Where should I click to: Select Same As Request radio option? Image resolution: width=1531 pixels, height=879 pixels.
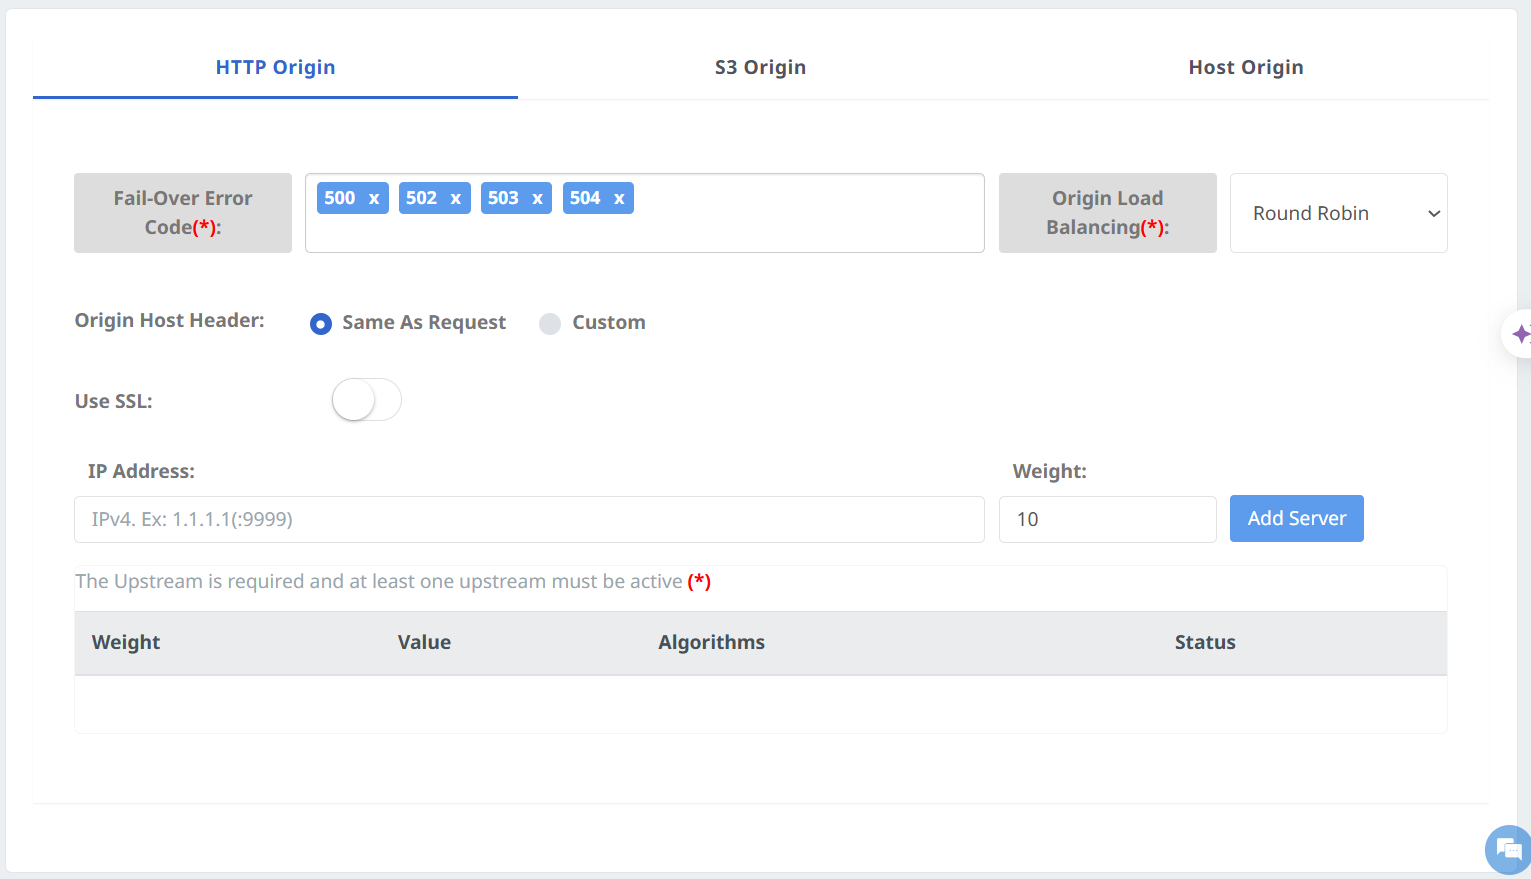click(321, 324)
